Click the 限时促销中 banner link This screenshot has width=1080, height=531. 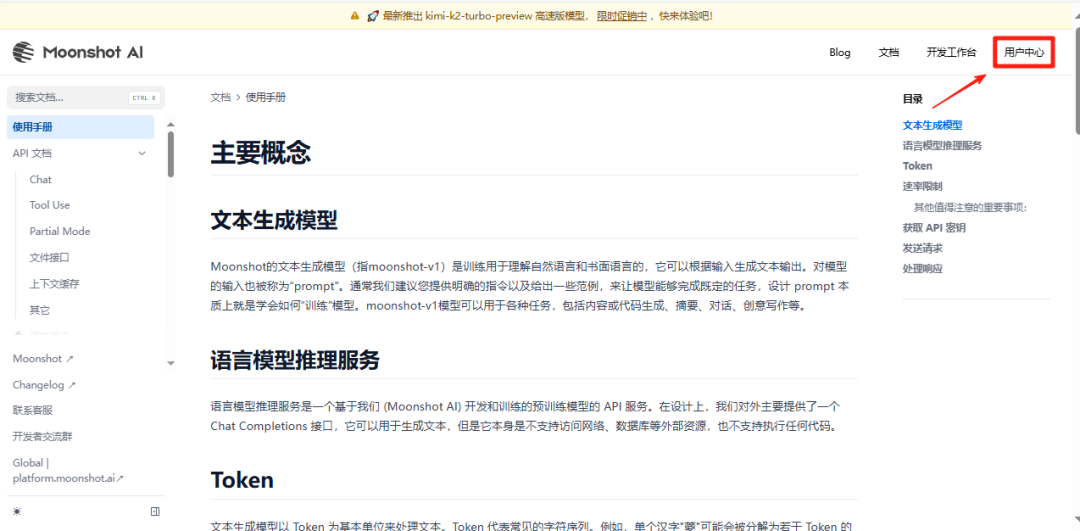(x=621, y=15)
